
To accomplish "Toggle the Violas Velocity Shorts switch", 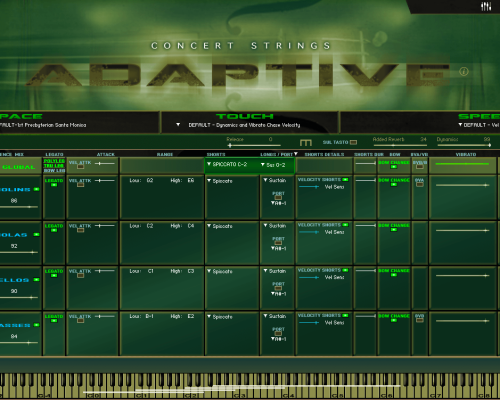I will click(x=345, y=225).
